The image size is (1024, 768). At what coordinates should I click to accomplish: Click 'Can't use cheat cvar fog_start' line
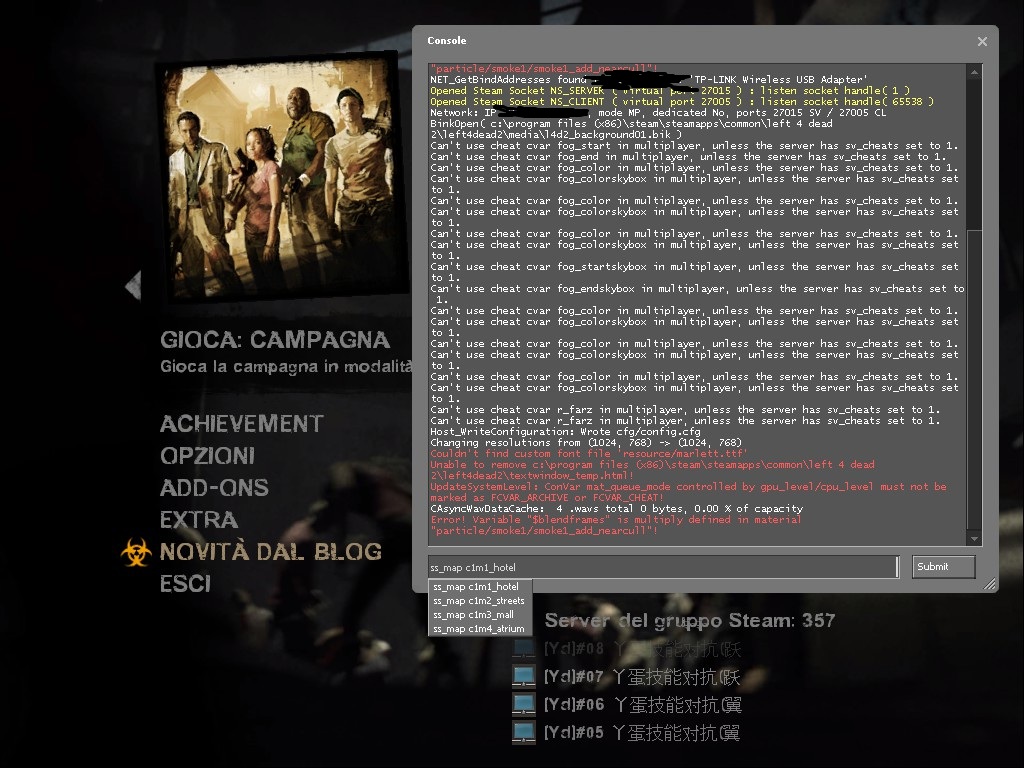pos(694,146)
